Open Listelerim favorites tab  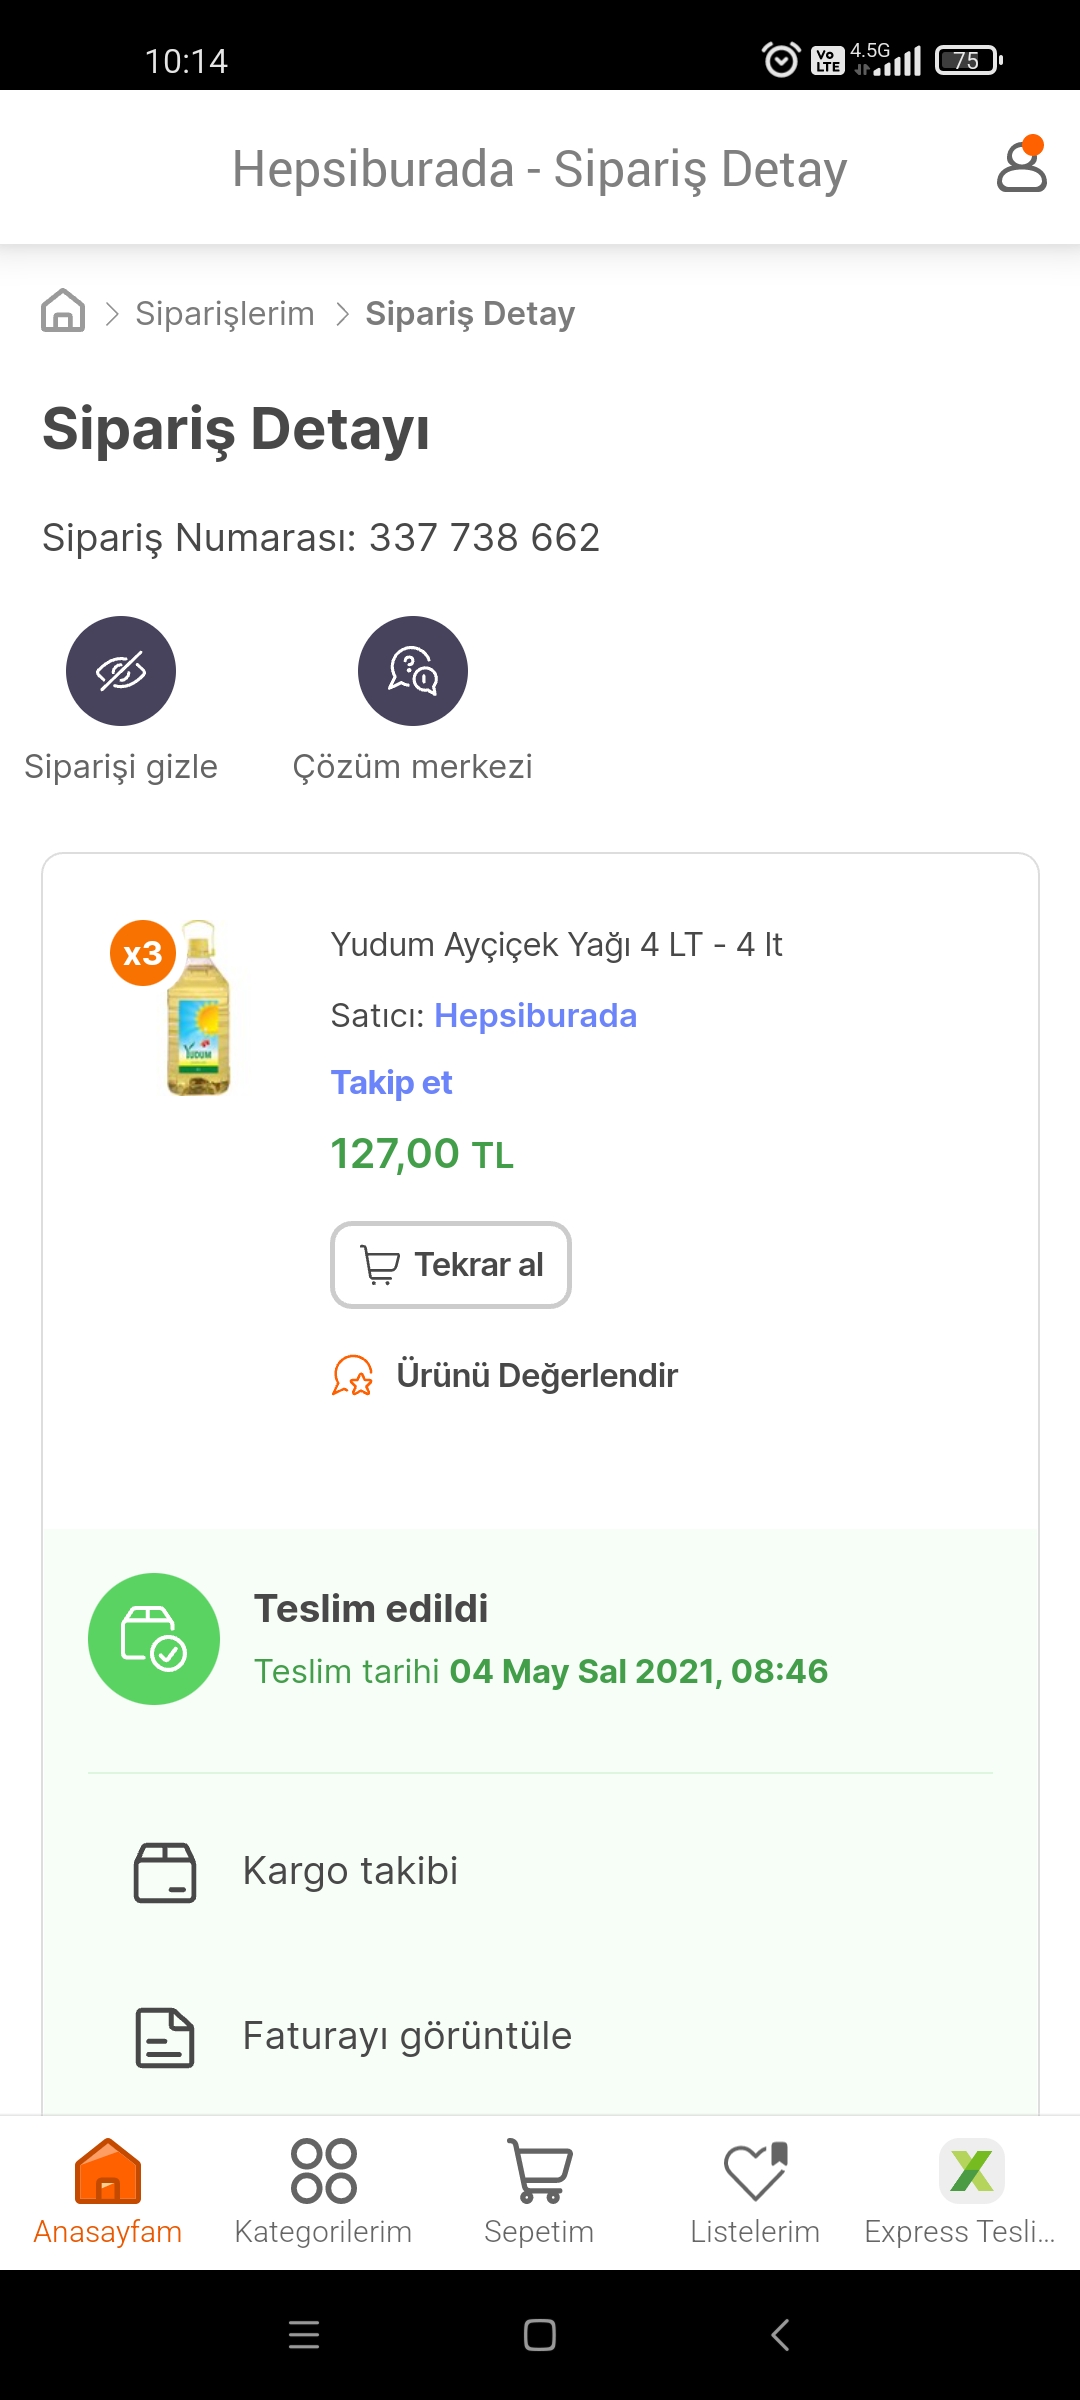click(x=755, y=2192)
